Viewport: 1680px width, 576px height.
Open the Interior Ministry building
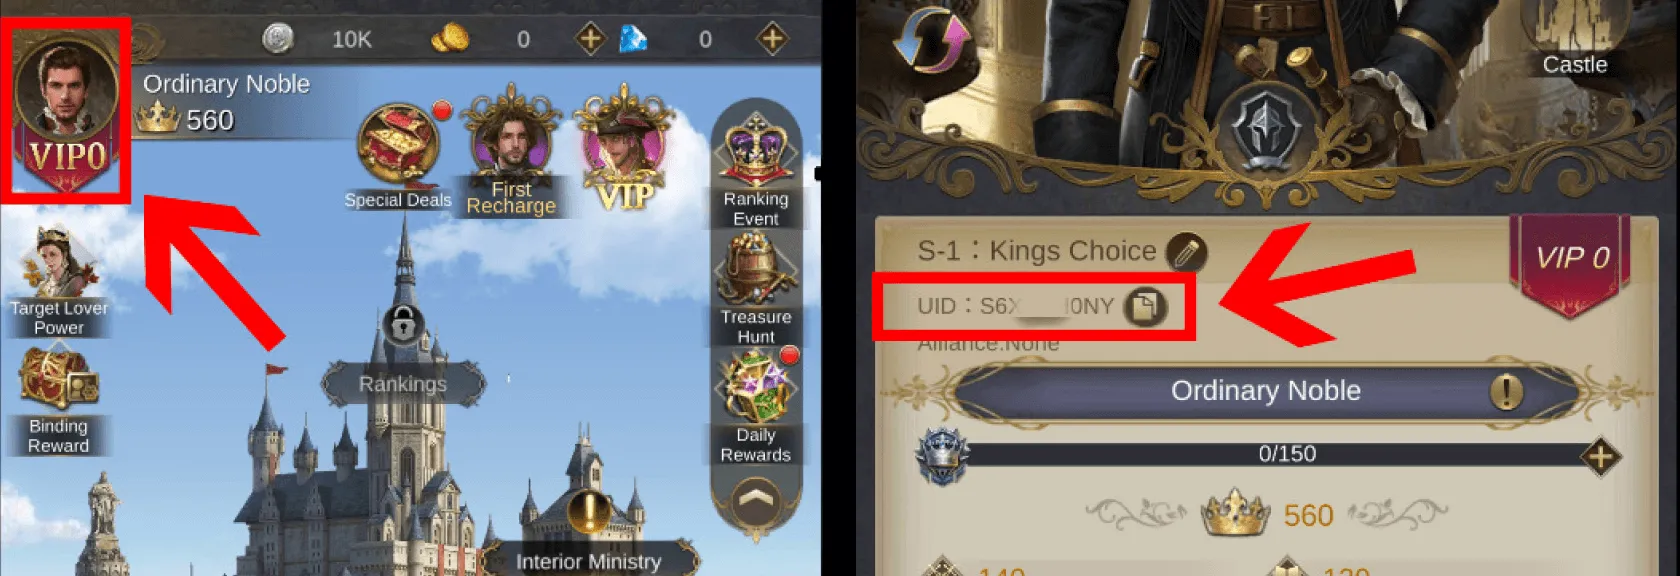(x=589, y=560)
